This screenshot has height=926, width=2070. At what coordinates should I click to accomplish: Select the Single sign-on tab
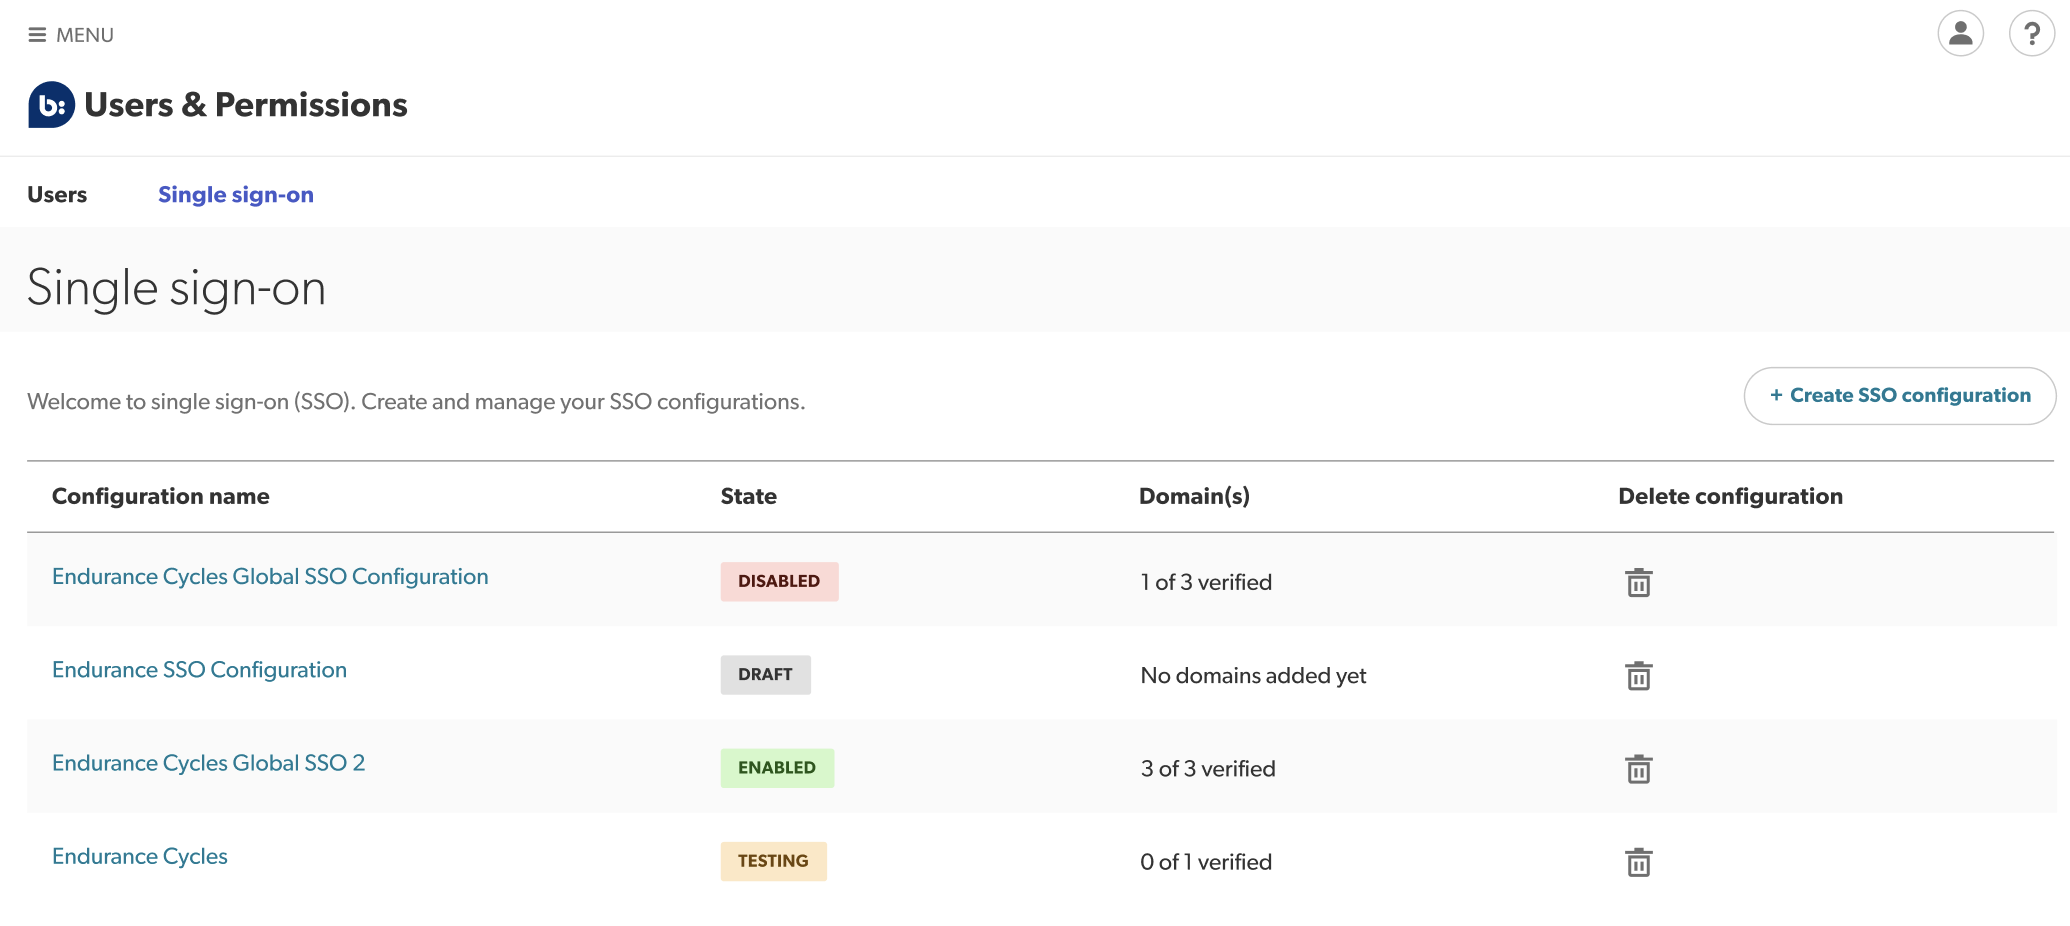pyautogui.click(x=236, y=195)
